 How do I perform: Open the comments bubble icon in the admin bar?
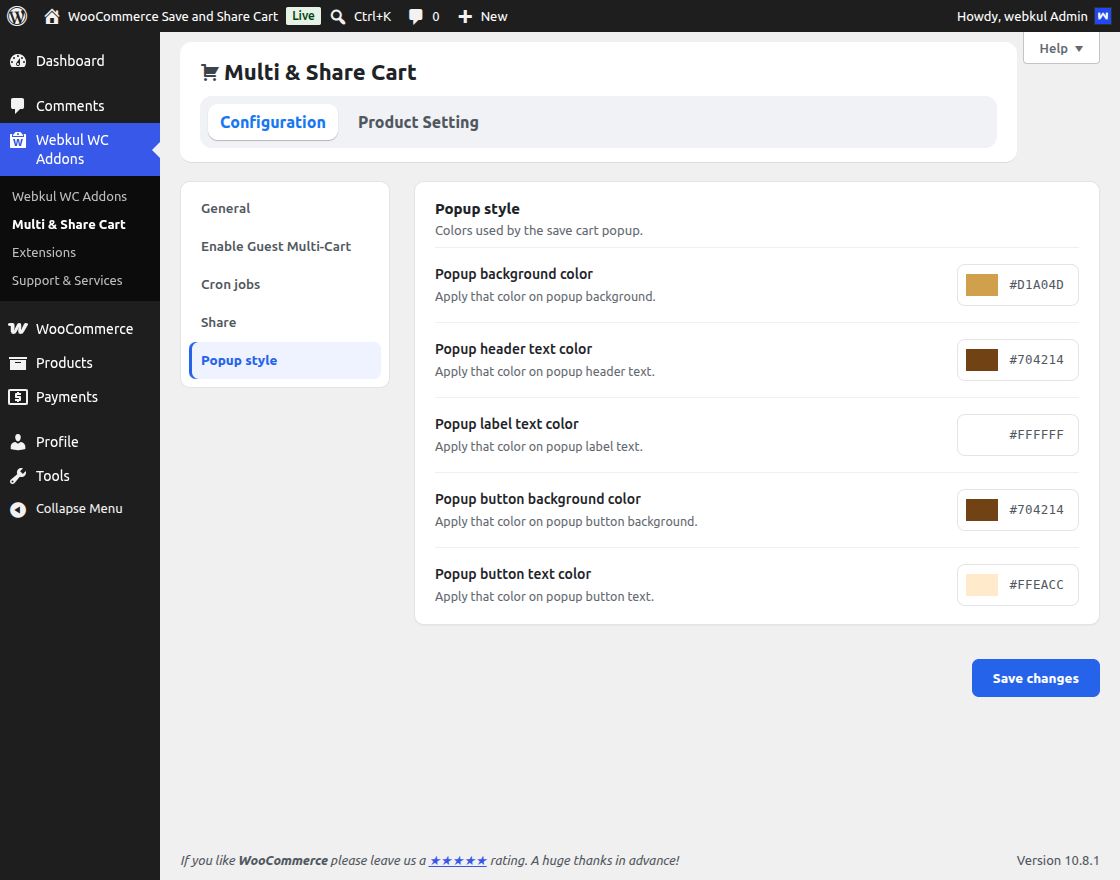(416, 16)
